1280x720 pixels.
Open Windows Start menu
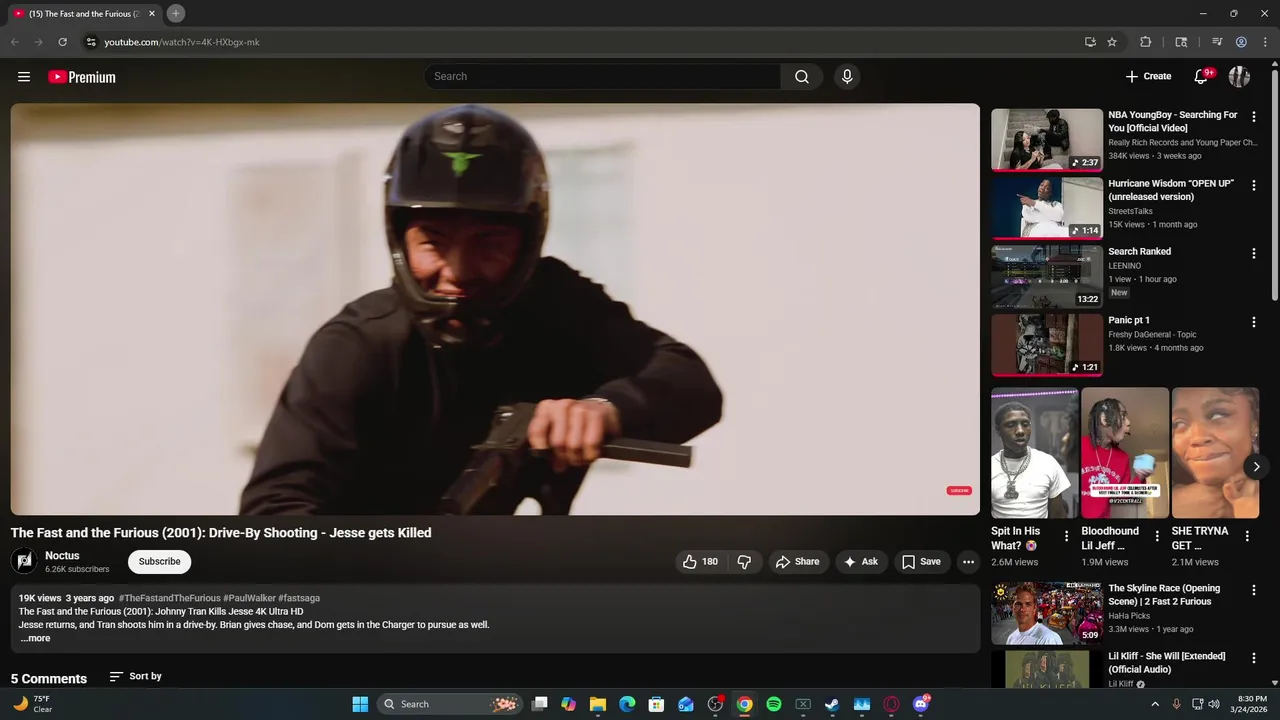[360, 704]
